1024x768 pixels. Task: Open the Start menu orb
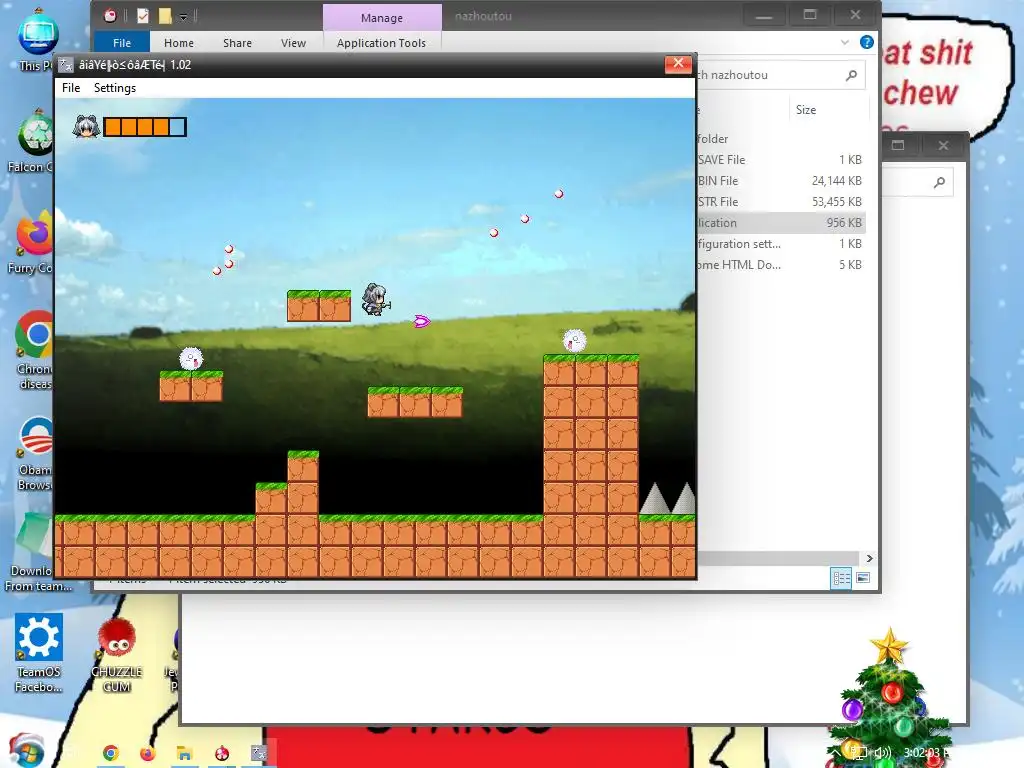26,751
